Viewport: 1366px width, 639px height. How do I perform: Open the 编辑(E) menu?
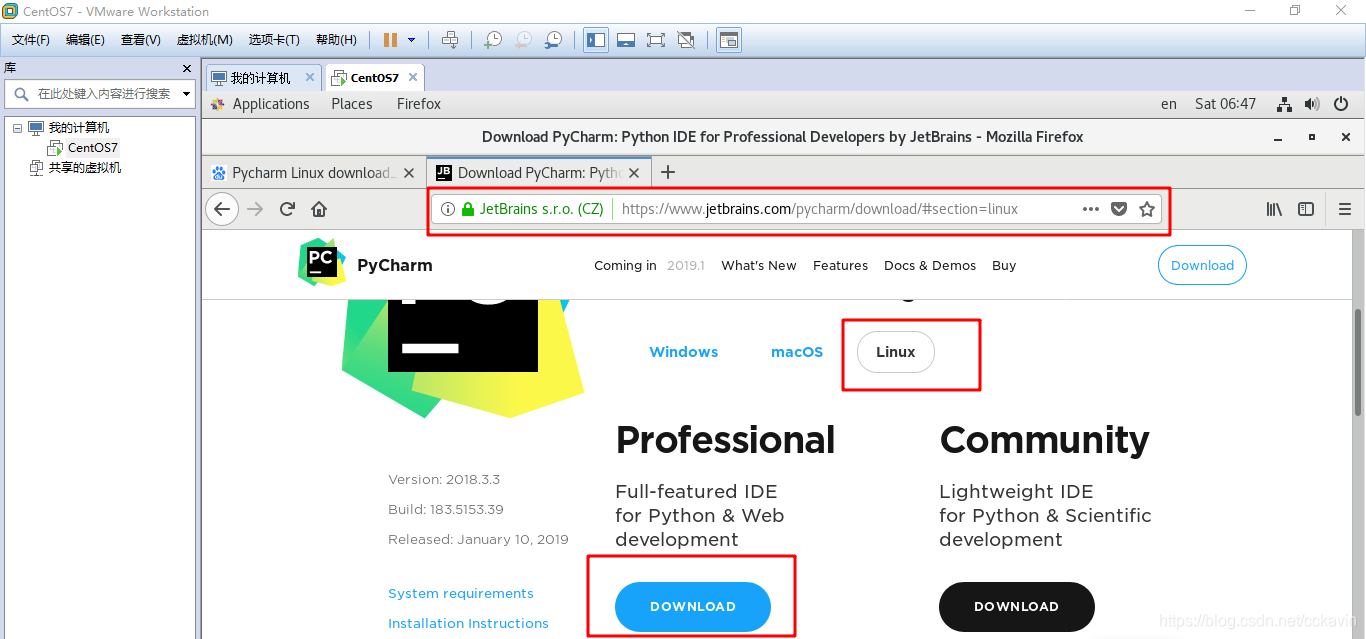point(85,40)
